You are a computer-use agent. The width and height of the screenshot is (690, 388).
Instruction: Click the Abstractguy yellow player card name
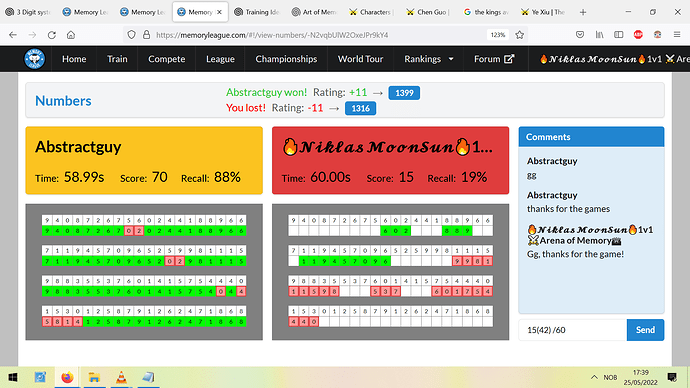coord(78,146)
